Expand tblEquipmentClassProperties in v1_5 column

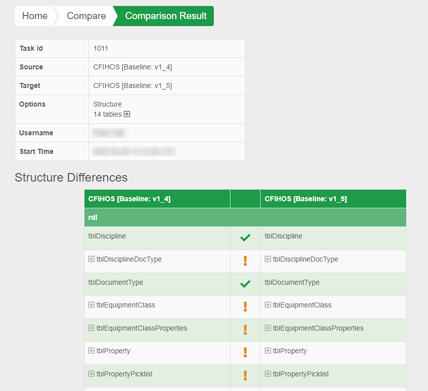point(267,328)
